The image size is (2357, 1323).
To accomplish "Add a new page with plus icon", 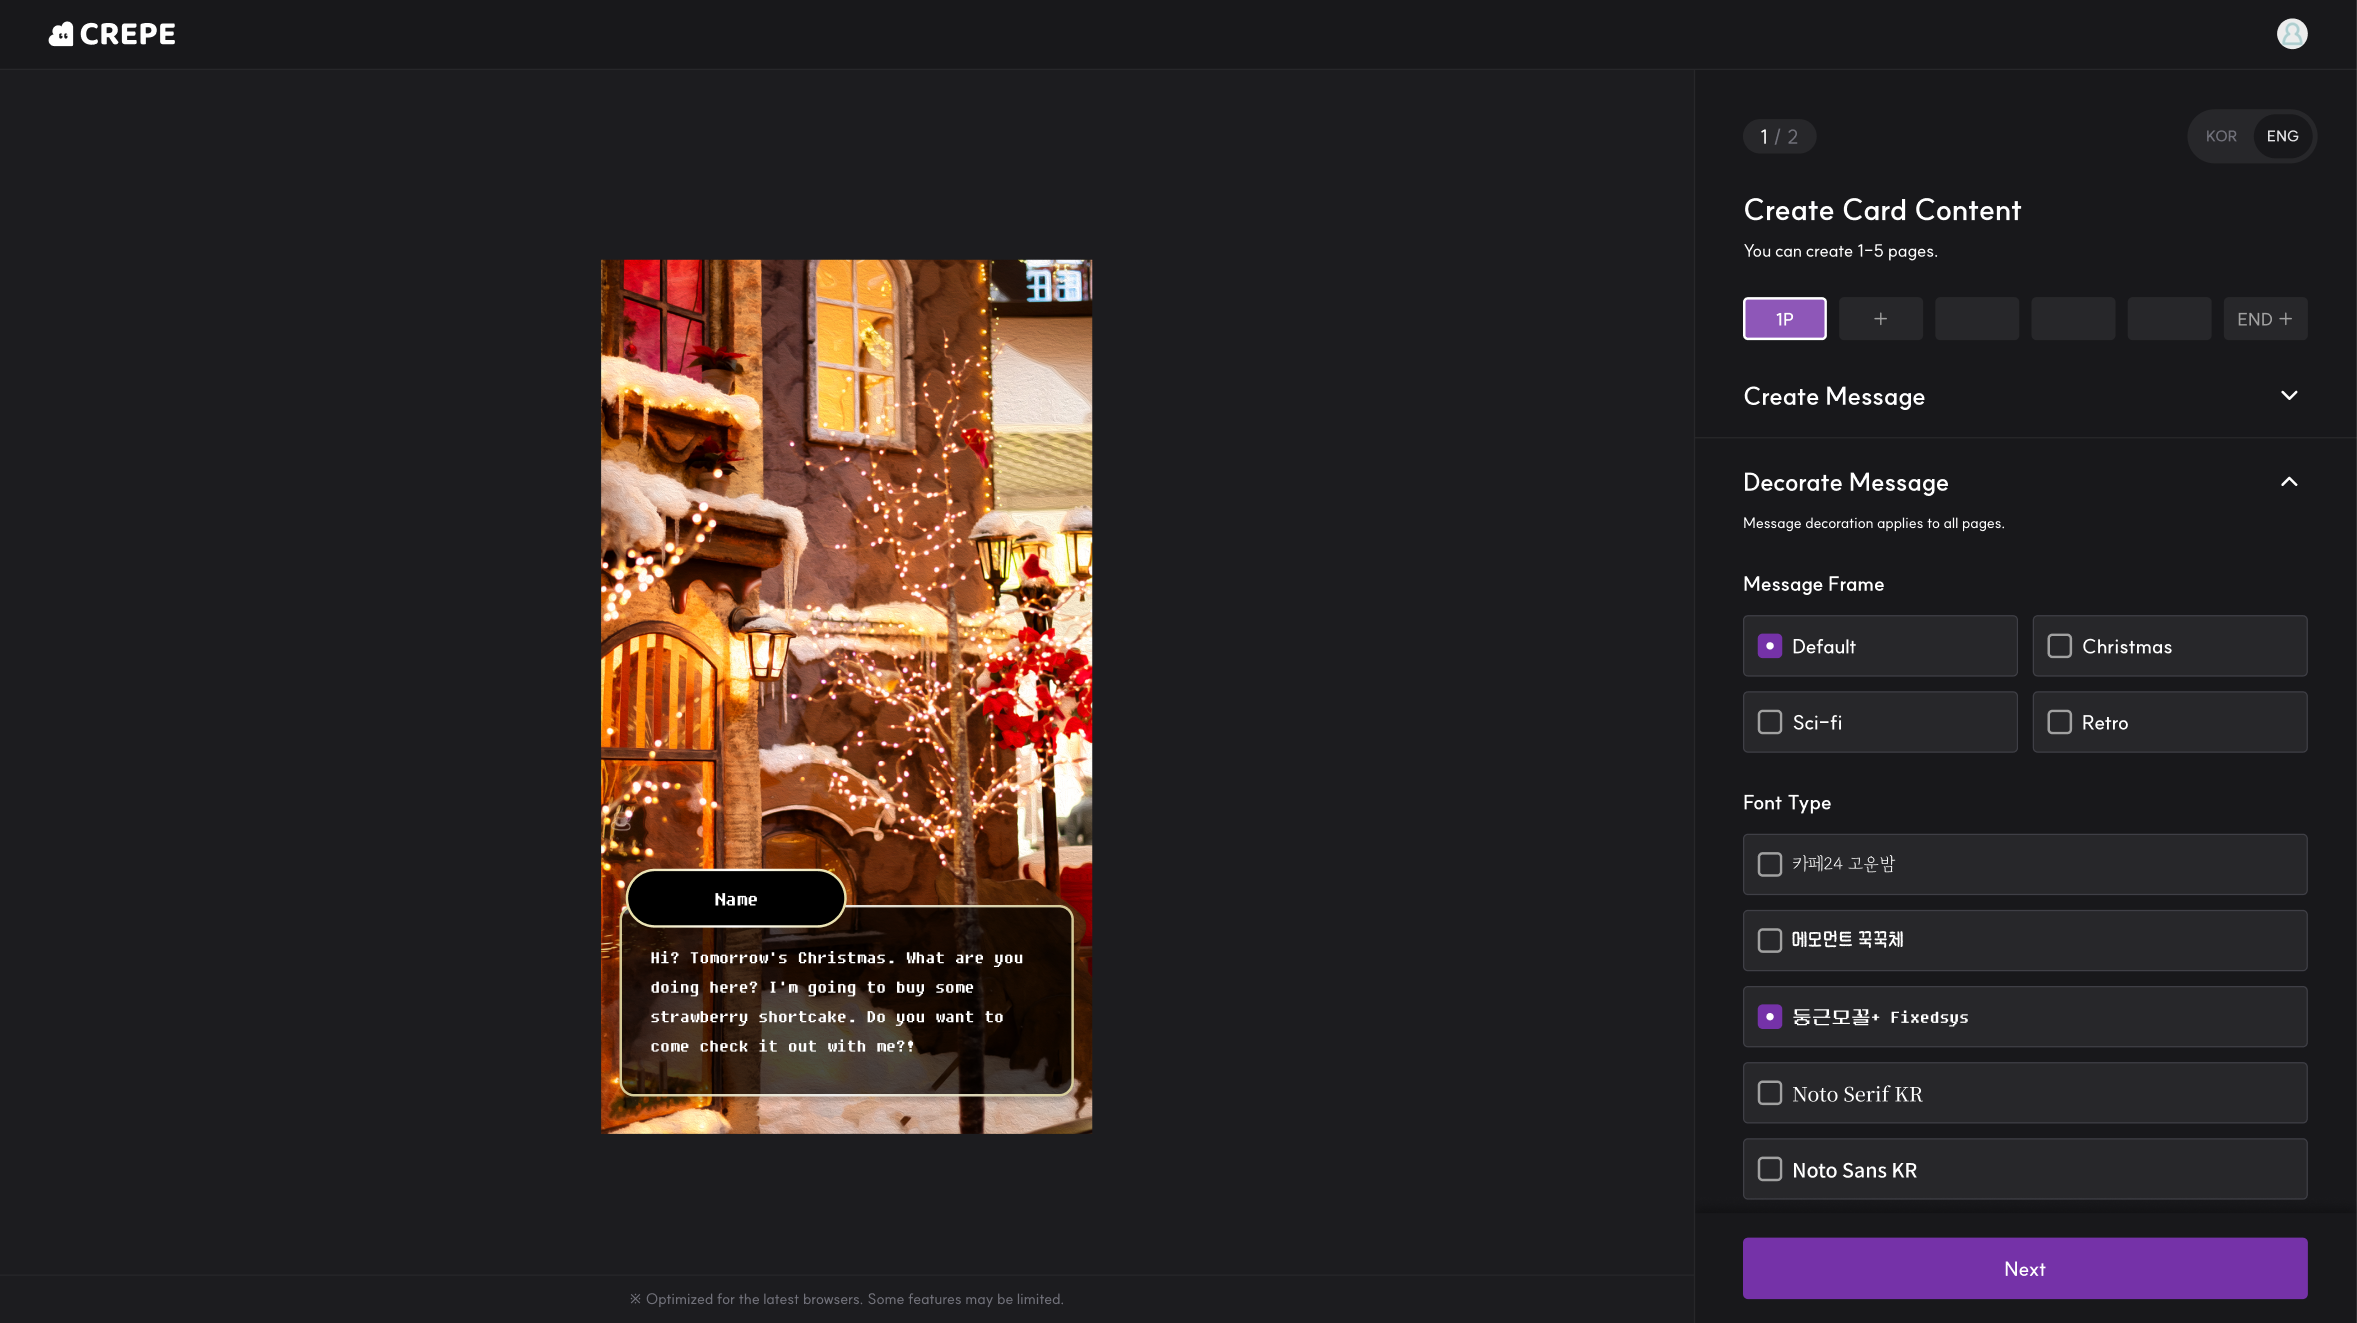I will point(1880,319).
